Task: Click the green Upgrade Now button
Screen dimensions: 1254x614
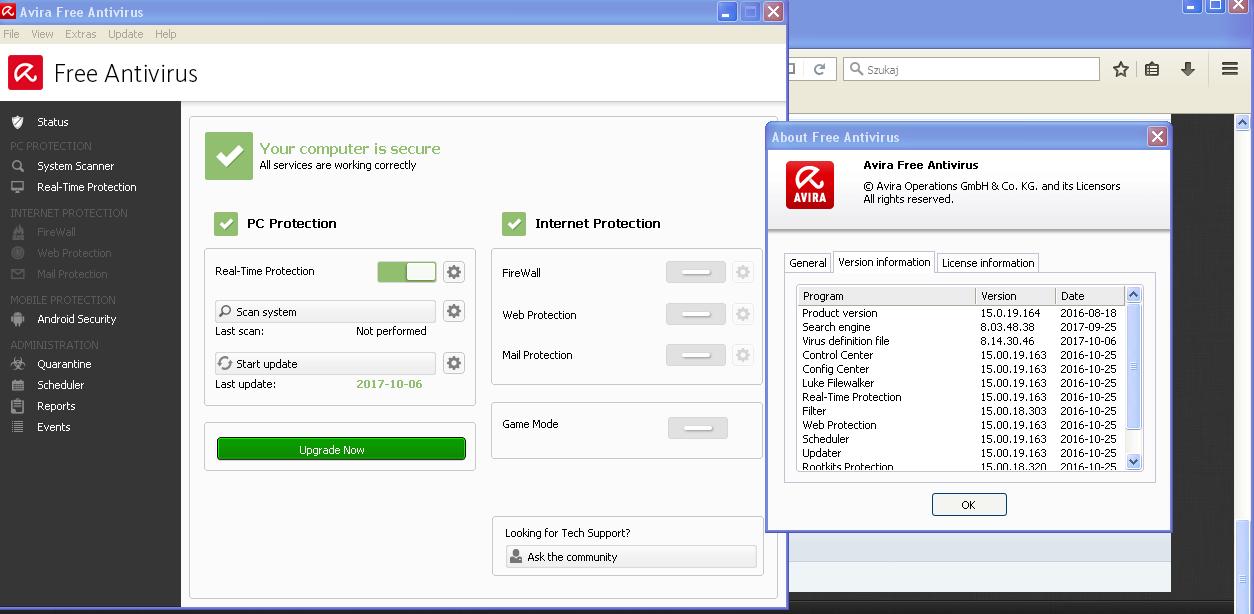Action: (341, 450)
